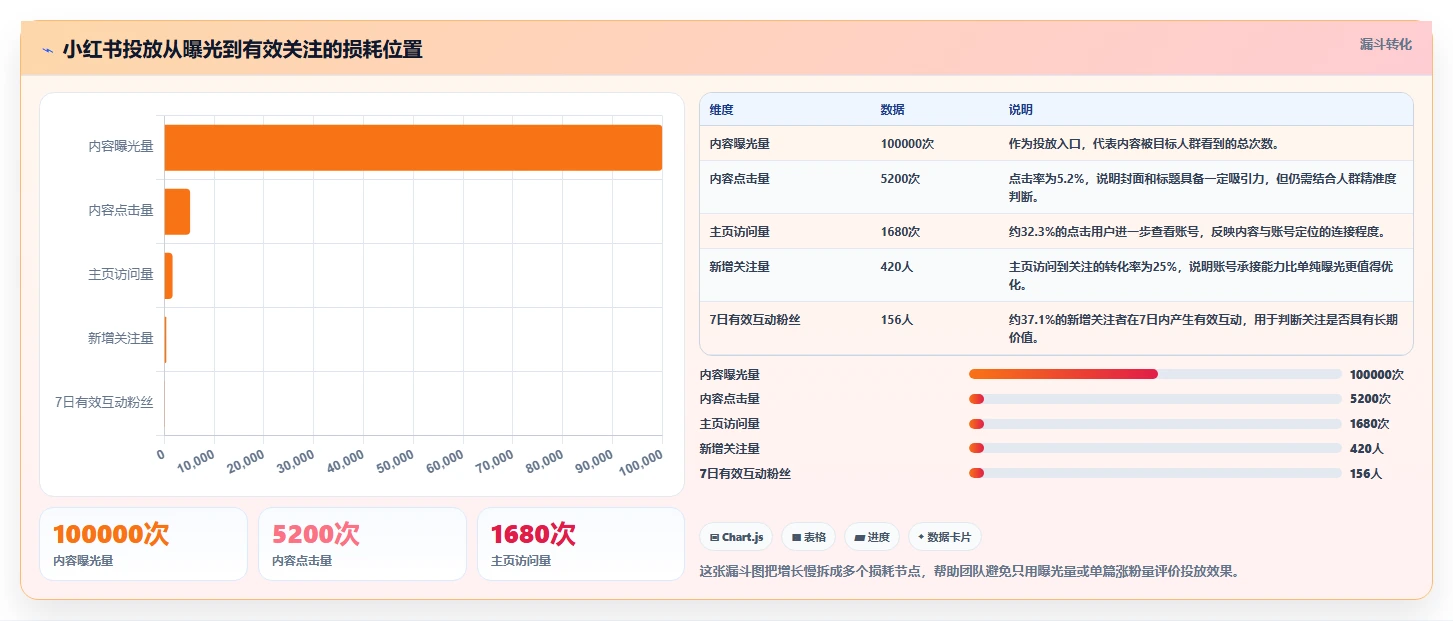
Task: Click x-axis tick label 100,000
Action: point(641,462)
